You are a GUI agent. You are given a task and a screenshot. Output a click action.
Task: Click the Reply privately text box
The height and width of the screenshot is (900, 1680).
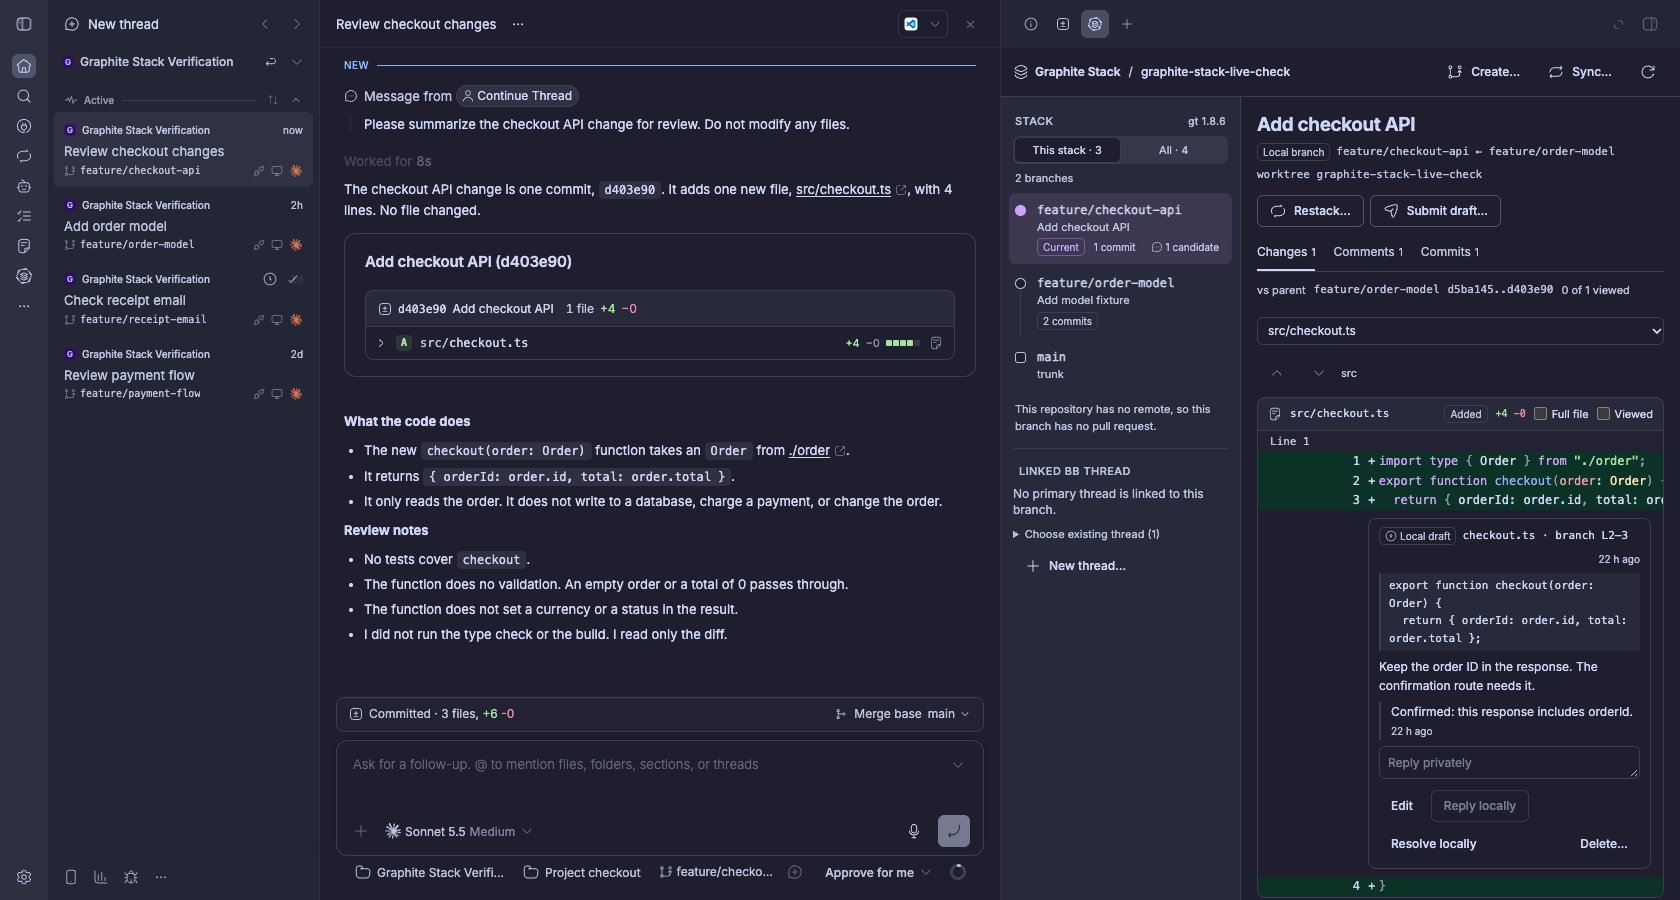1509,763
